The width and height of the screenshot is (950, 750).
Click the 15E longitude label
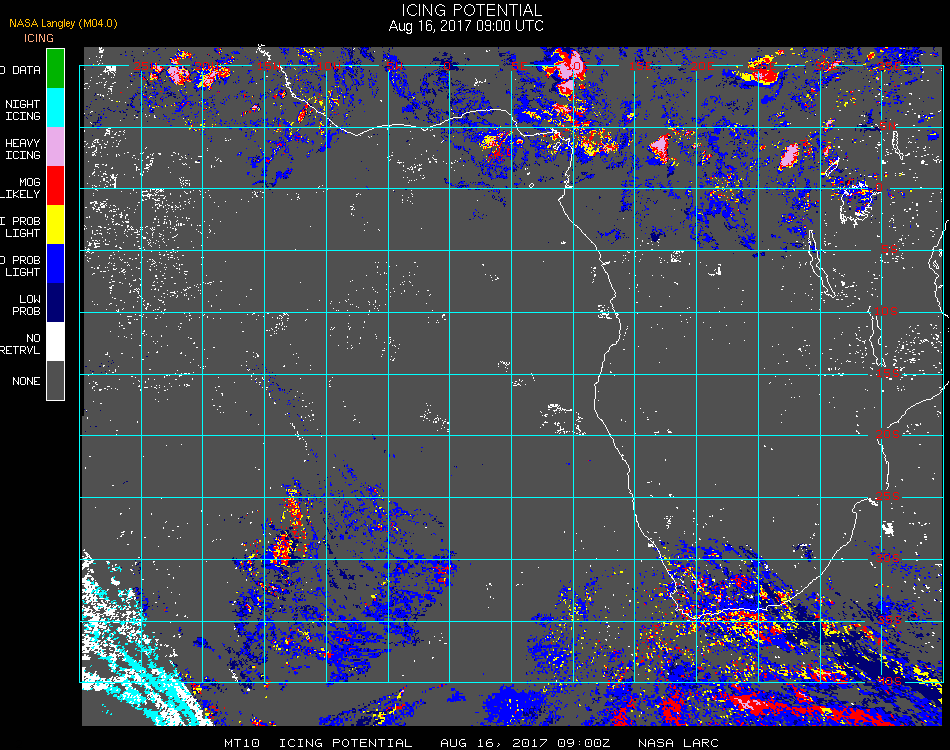[x=640, y=65]
